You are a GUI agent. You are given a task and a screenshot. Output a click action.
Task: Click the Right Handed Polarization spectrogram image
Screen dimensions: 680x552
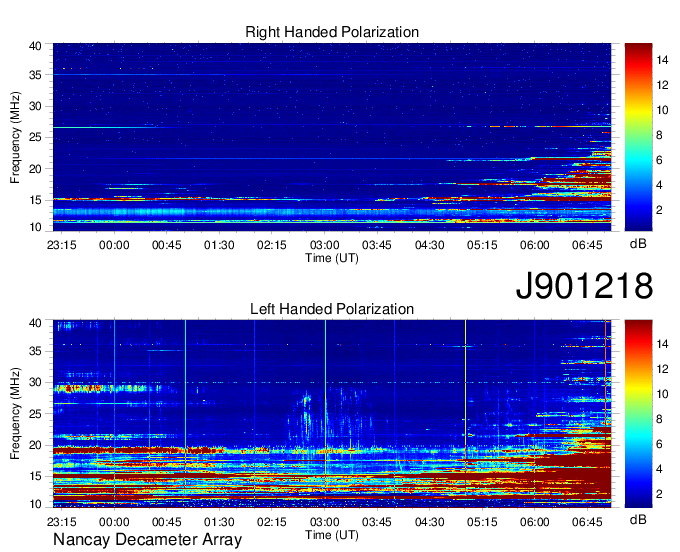pos(332,137)
